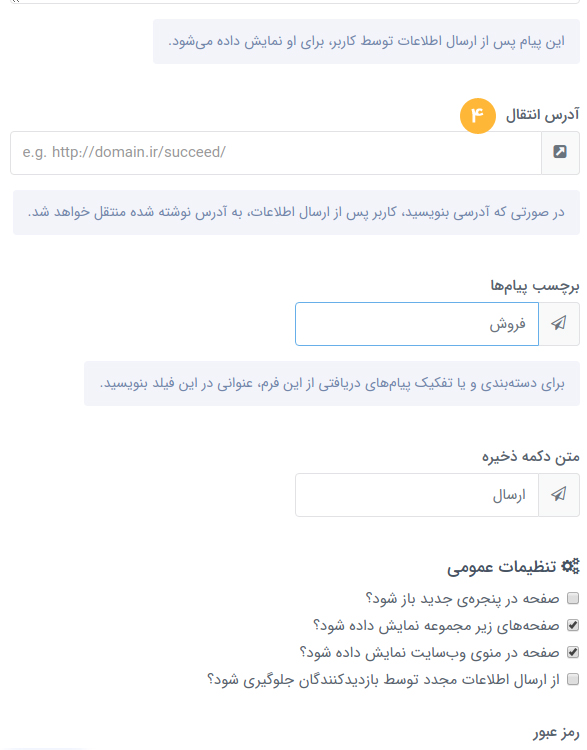Click the help note about the message shown after submission
Image resolution: width=587 pixels, height=750 pixels.
[x=366, y=42]
